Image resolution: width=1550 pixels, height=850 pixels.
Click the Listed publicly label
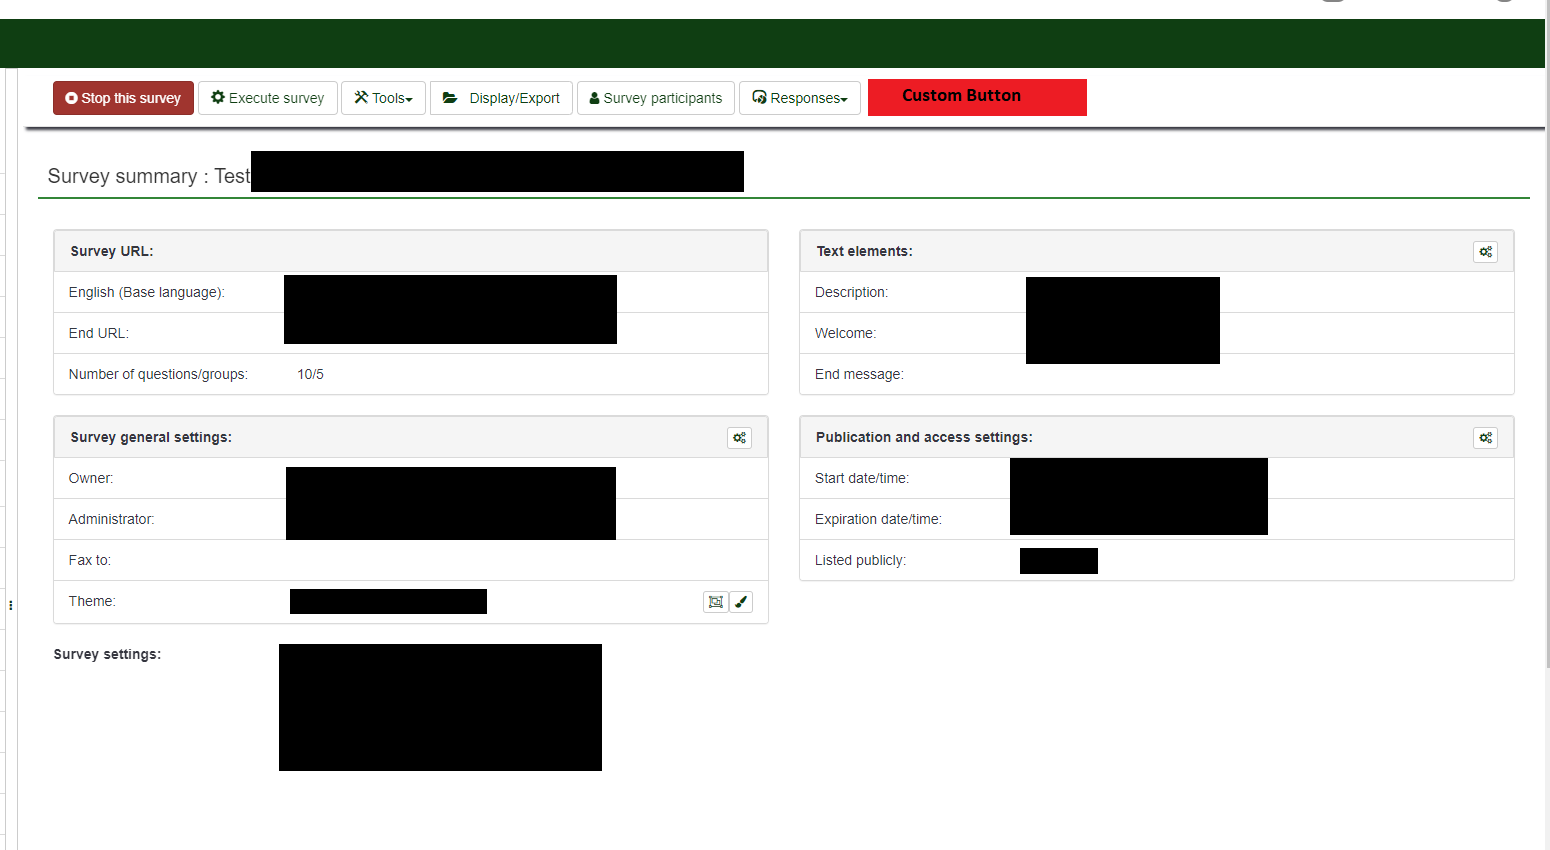coord(860,560)
